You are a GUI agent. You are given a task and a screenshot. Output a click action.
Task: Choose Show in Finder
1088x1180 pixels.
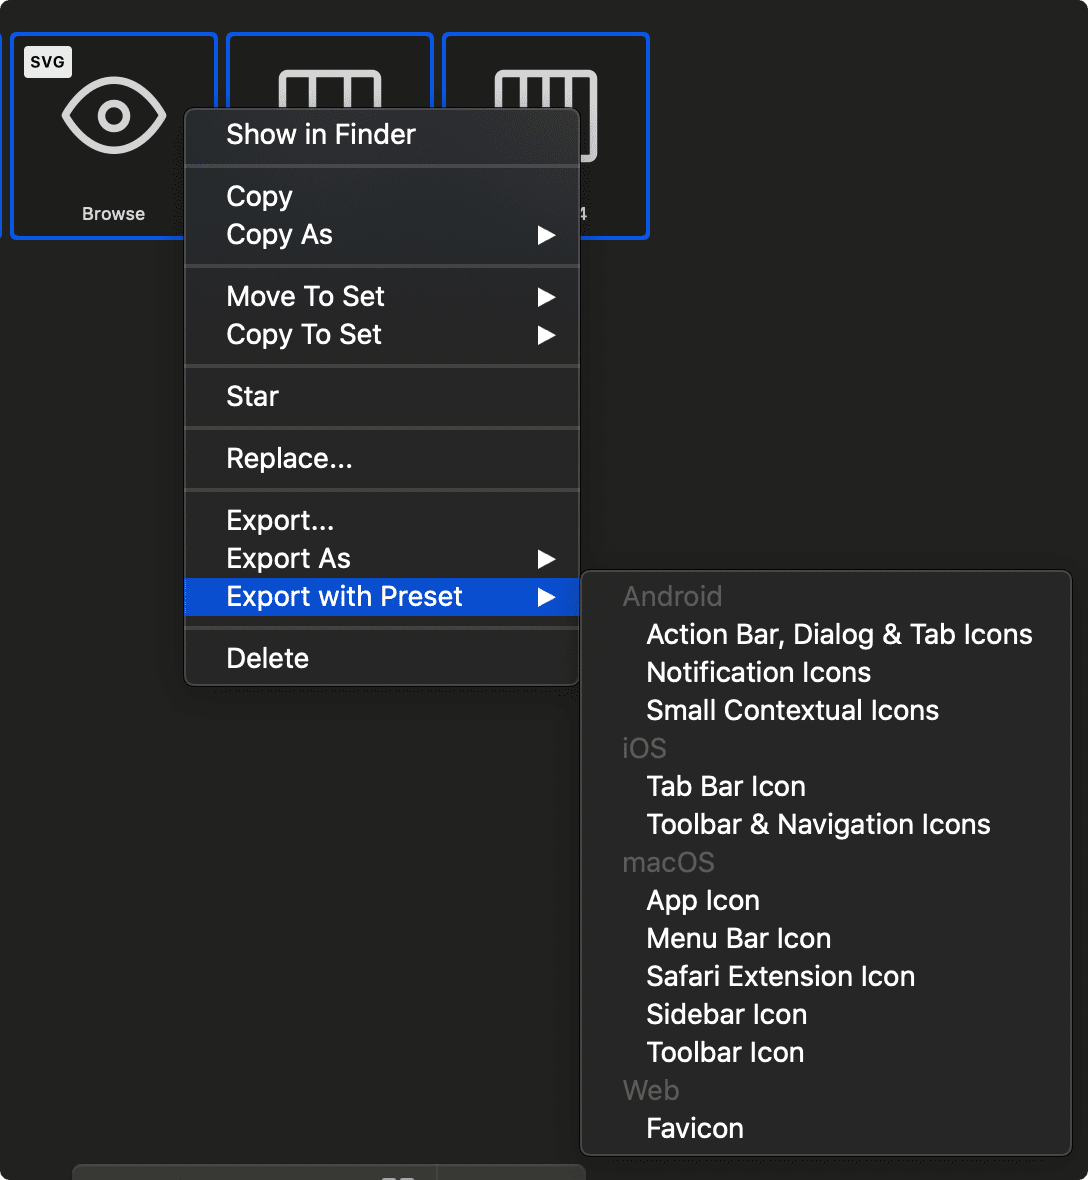pyautogui.click(x=321, y=135)
